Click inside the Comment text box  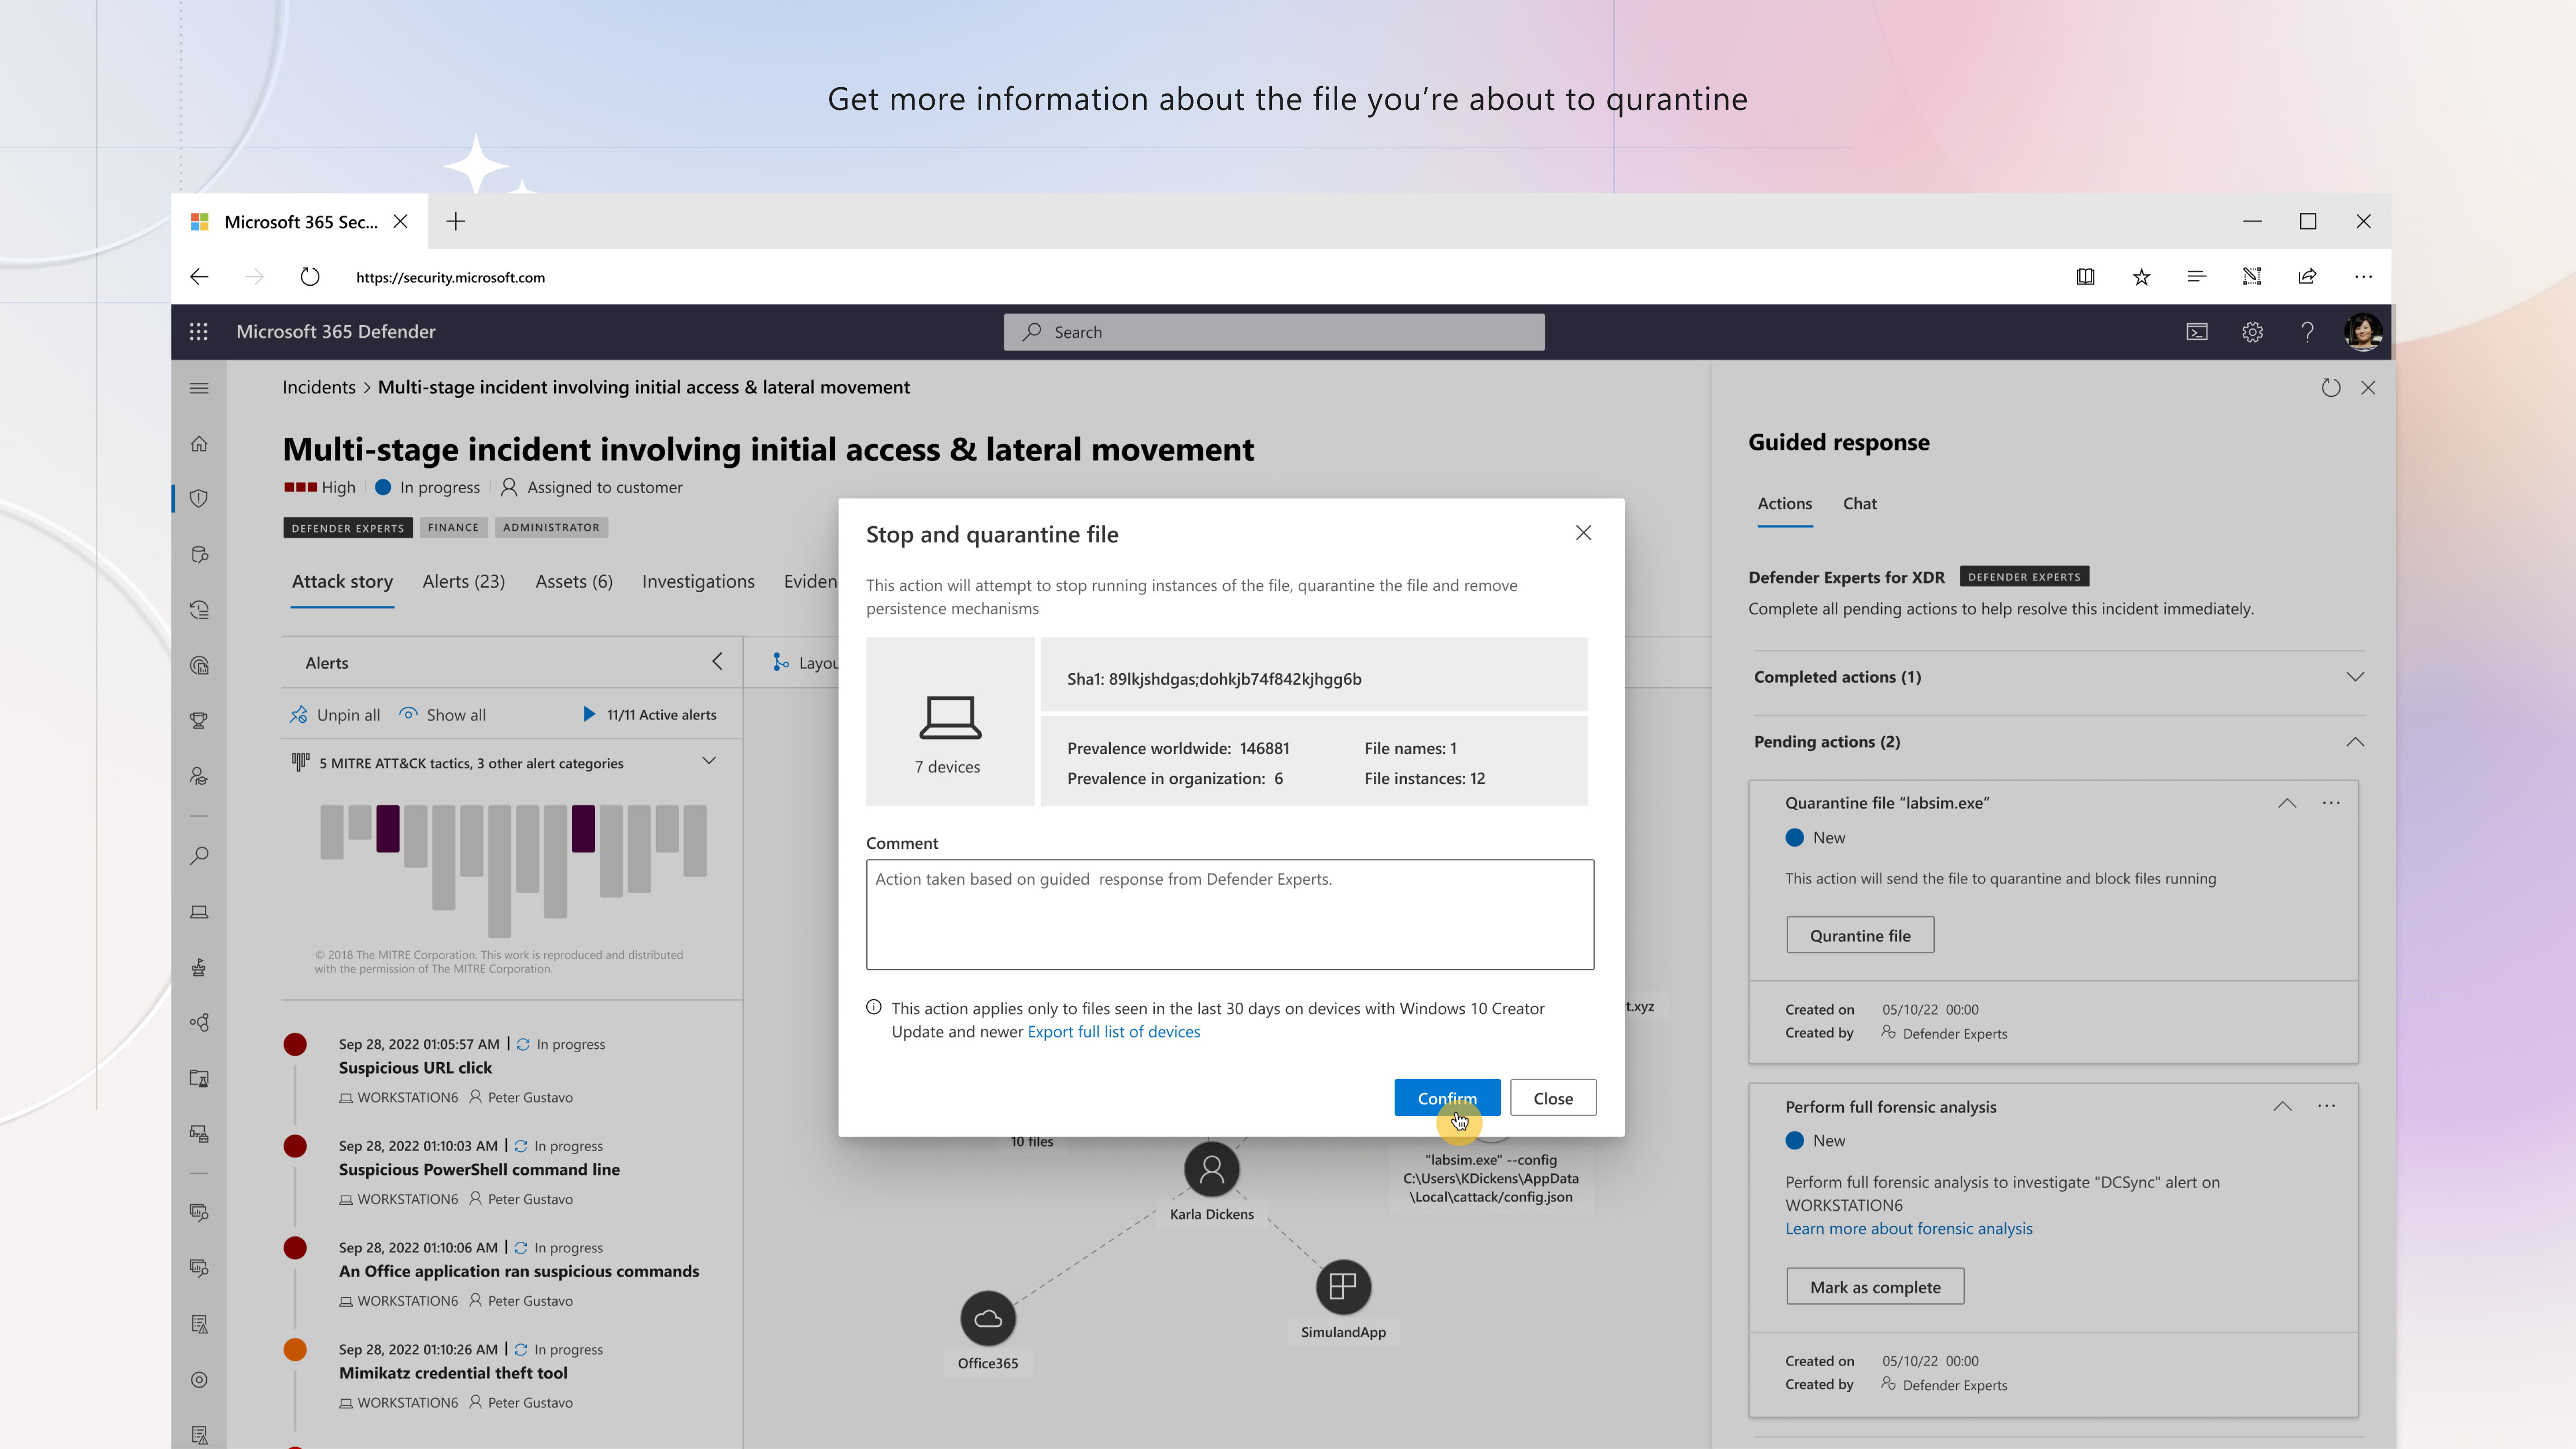tap(1230, 914)
